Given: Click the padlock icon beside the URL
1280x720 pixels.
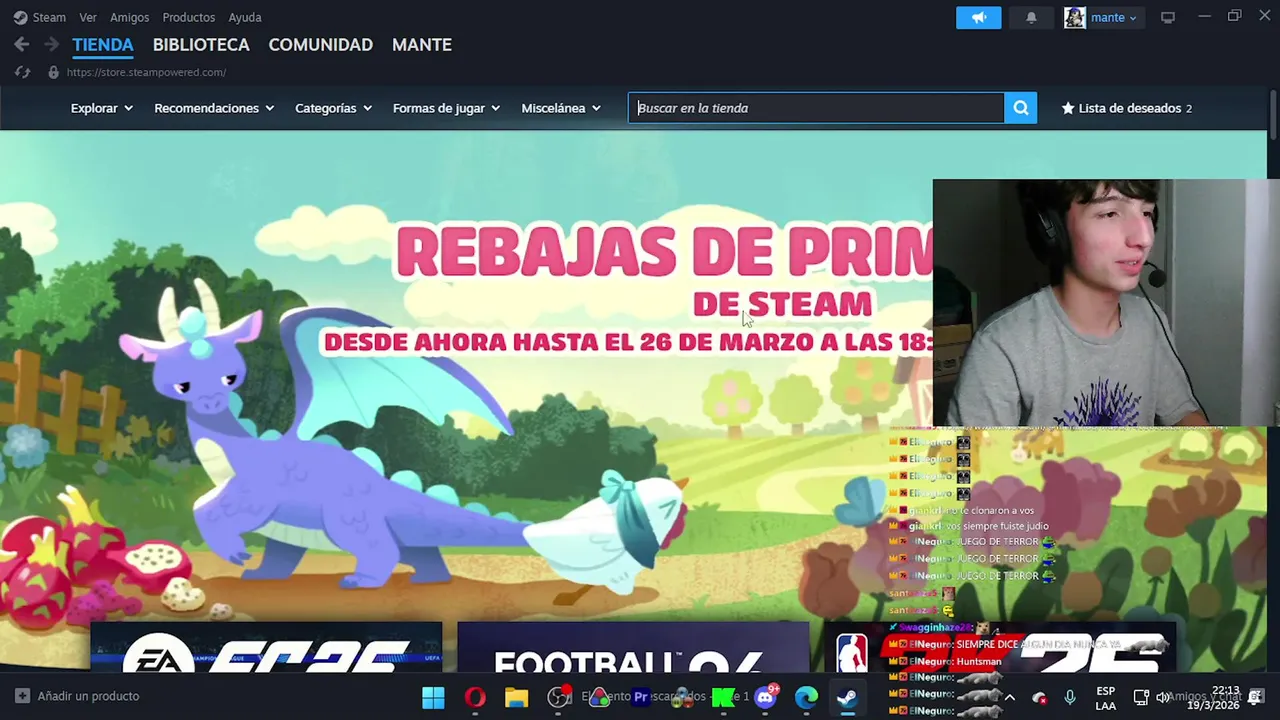Looking at the screenshot, I should click(x=53, y=72).
